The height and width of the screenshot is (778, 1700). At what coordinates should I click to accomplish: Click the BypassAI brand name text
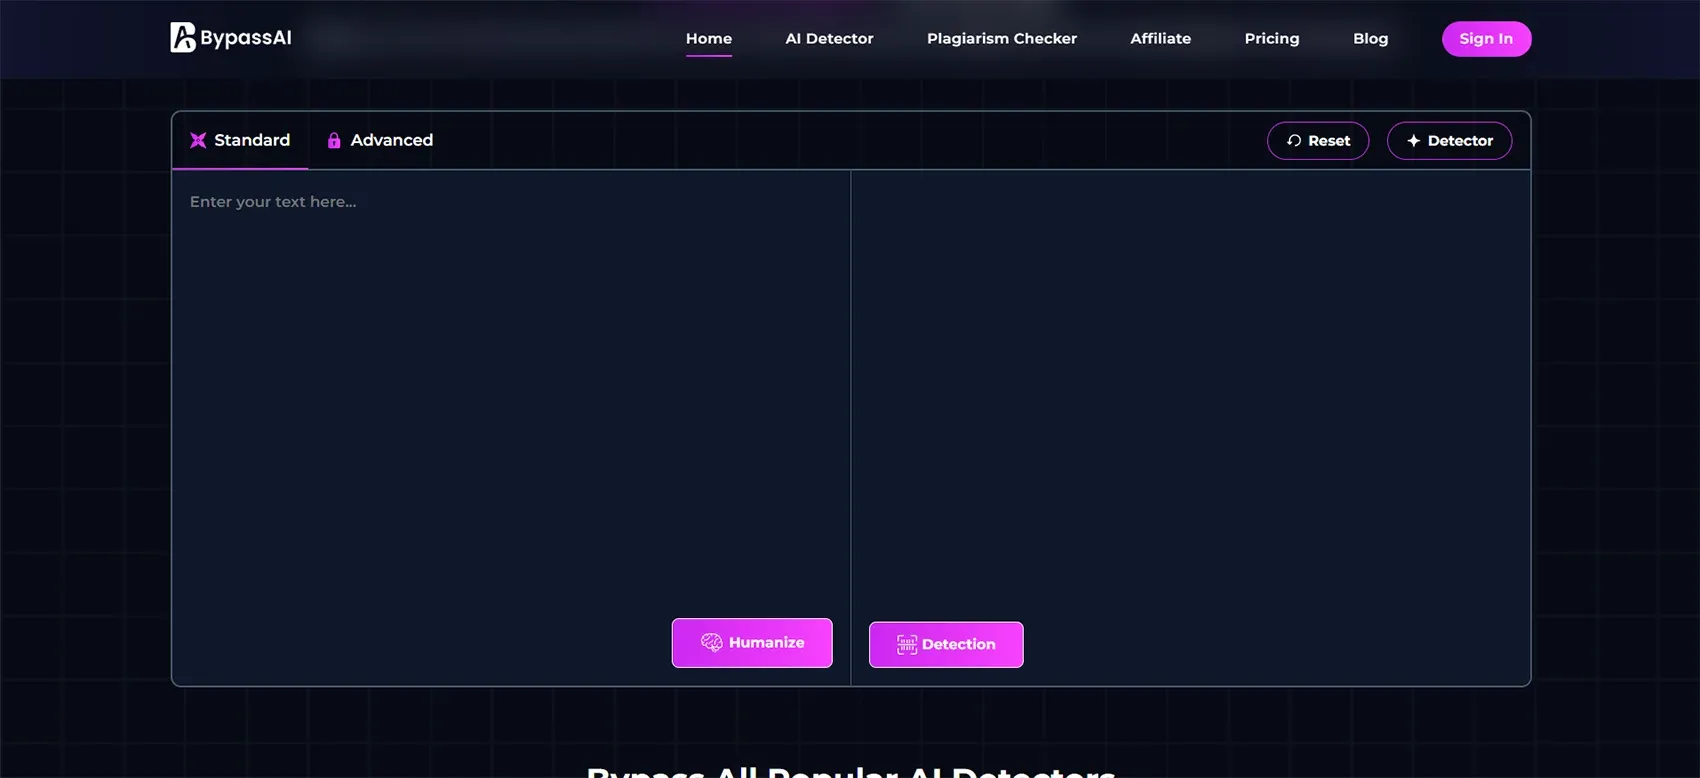point(246,38)
